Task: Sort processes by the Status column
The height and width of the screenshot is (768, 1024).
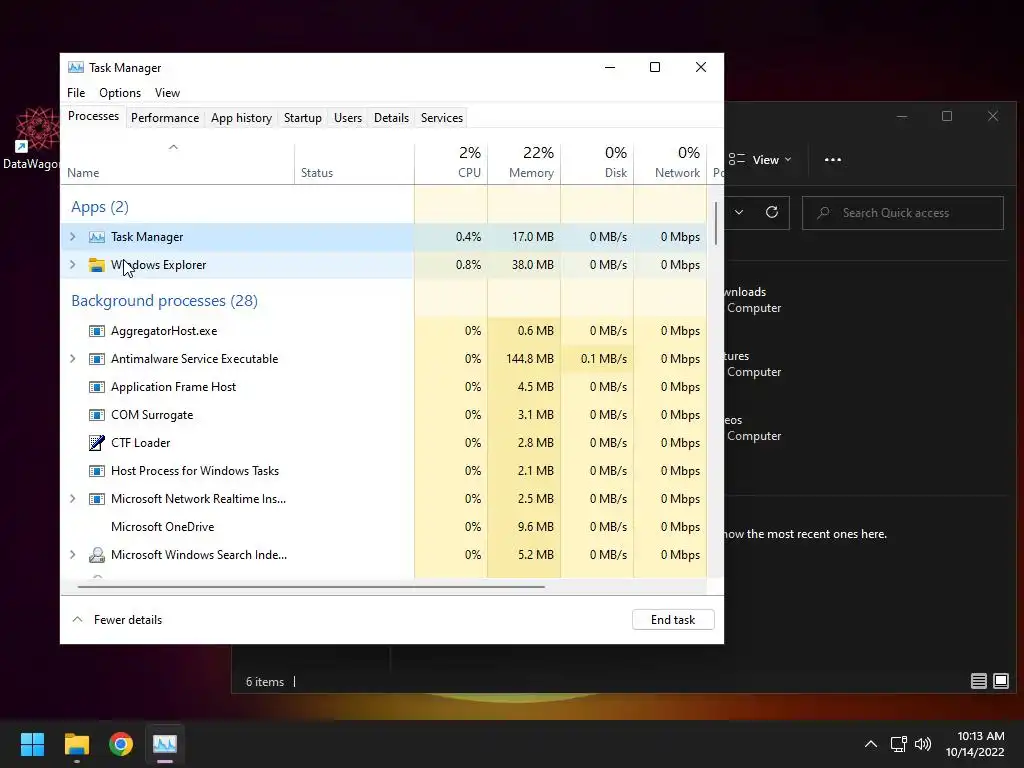Action: click(355, 163)
